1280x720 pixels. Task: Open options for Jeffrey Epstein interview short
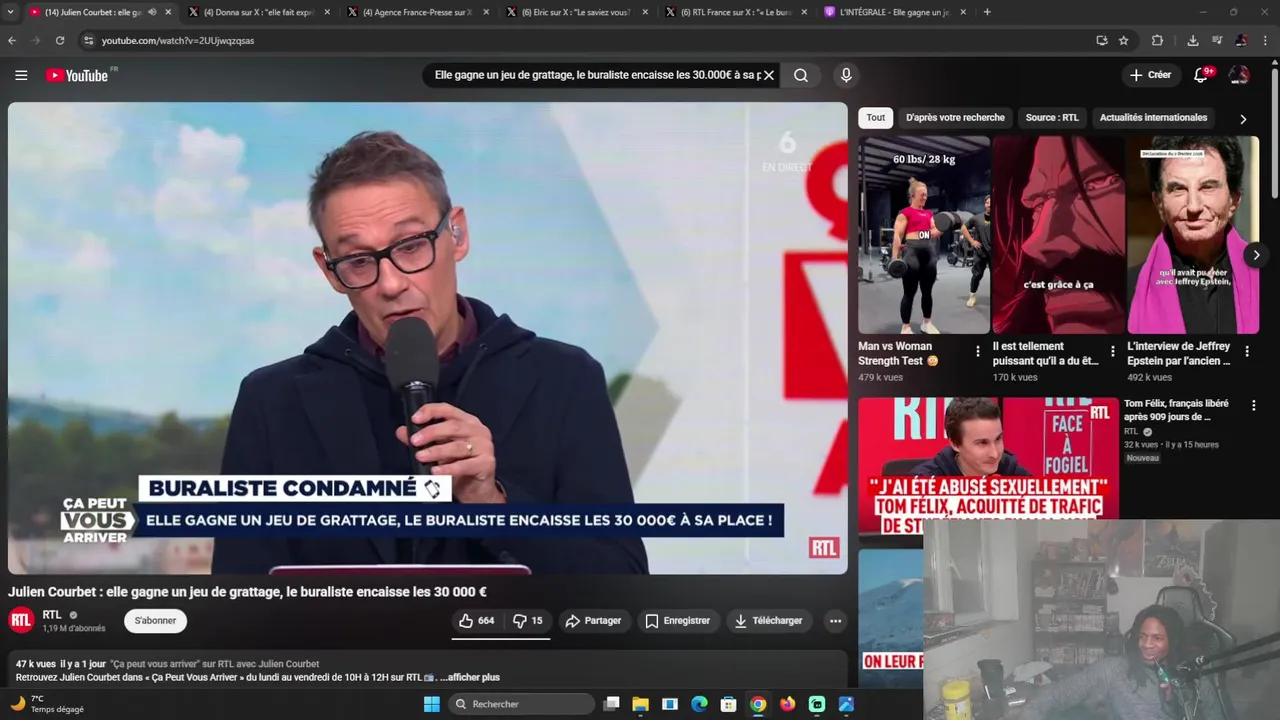click(x=1247, y=351)
